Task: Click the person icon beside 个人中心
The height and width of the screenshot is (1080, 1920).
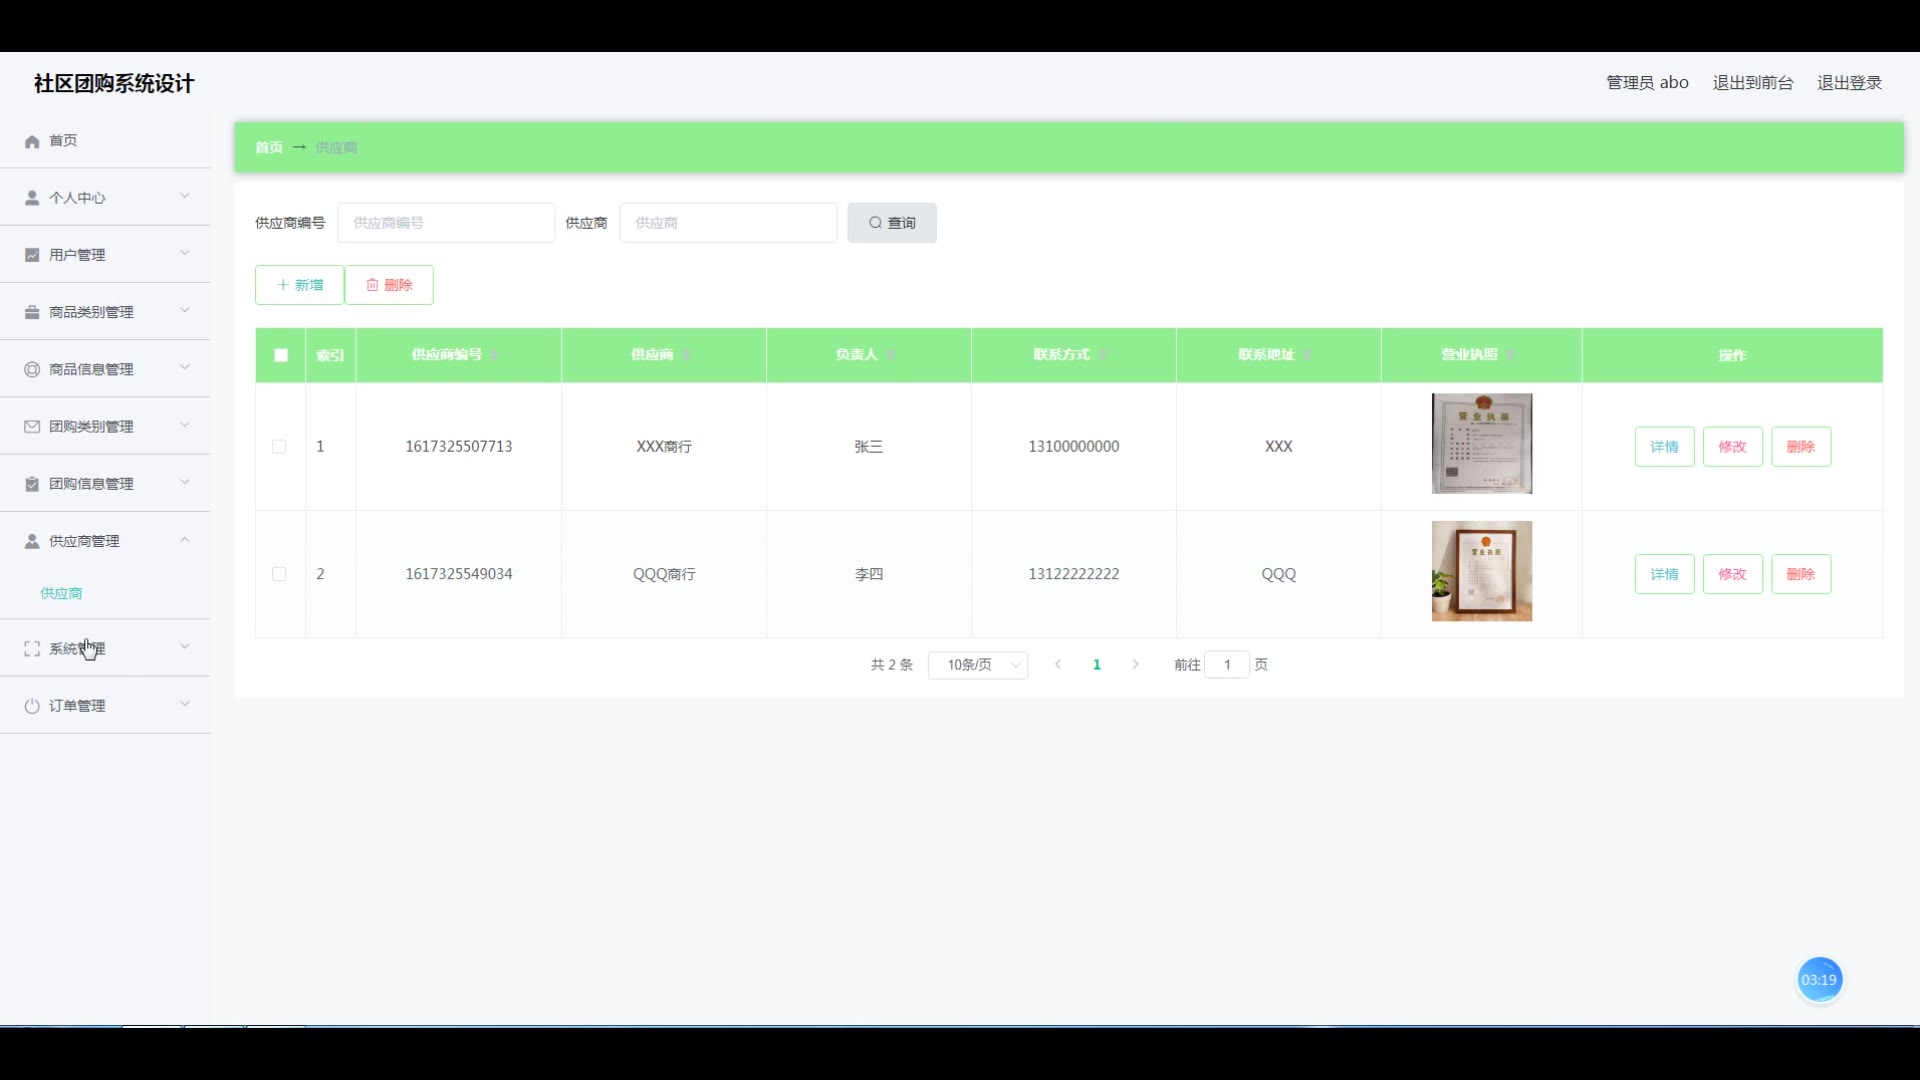Action: (x=32, y=198)
